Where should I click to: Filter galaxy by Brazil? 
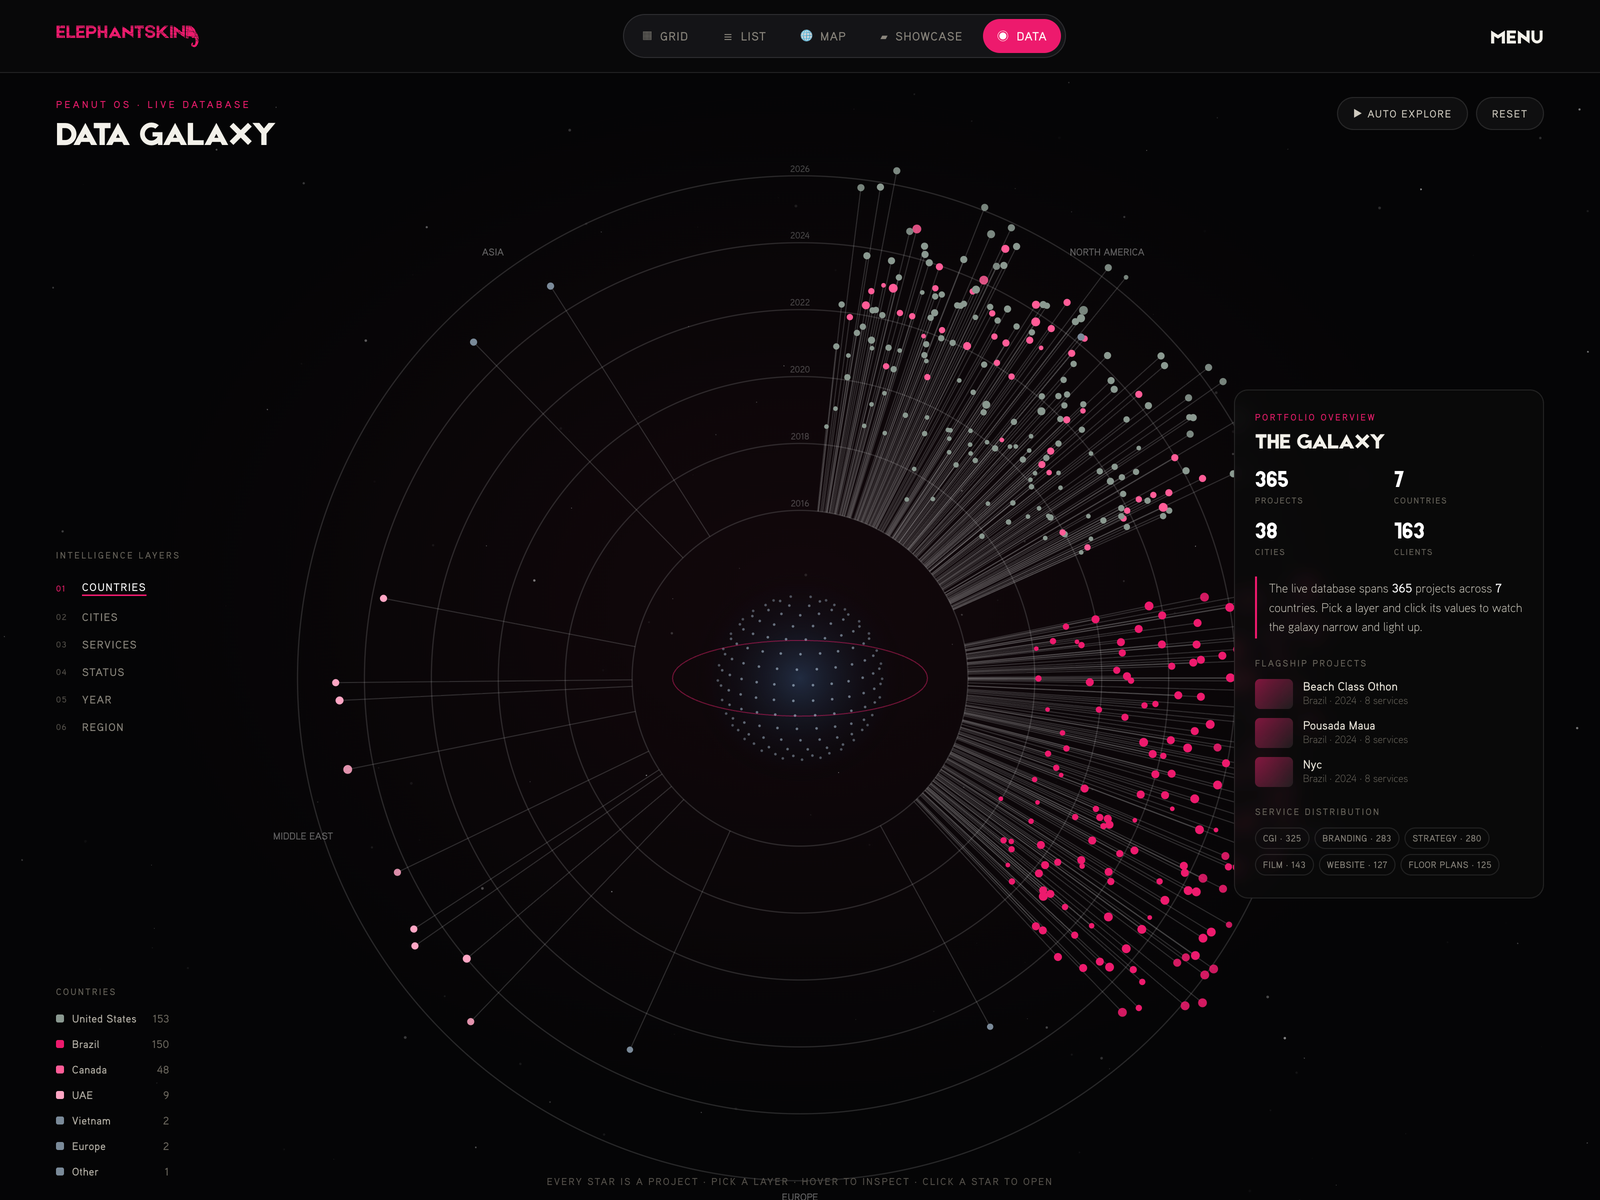[112, 1044]
